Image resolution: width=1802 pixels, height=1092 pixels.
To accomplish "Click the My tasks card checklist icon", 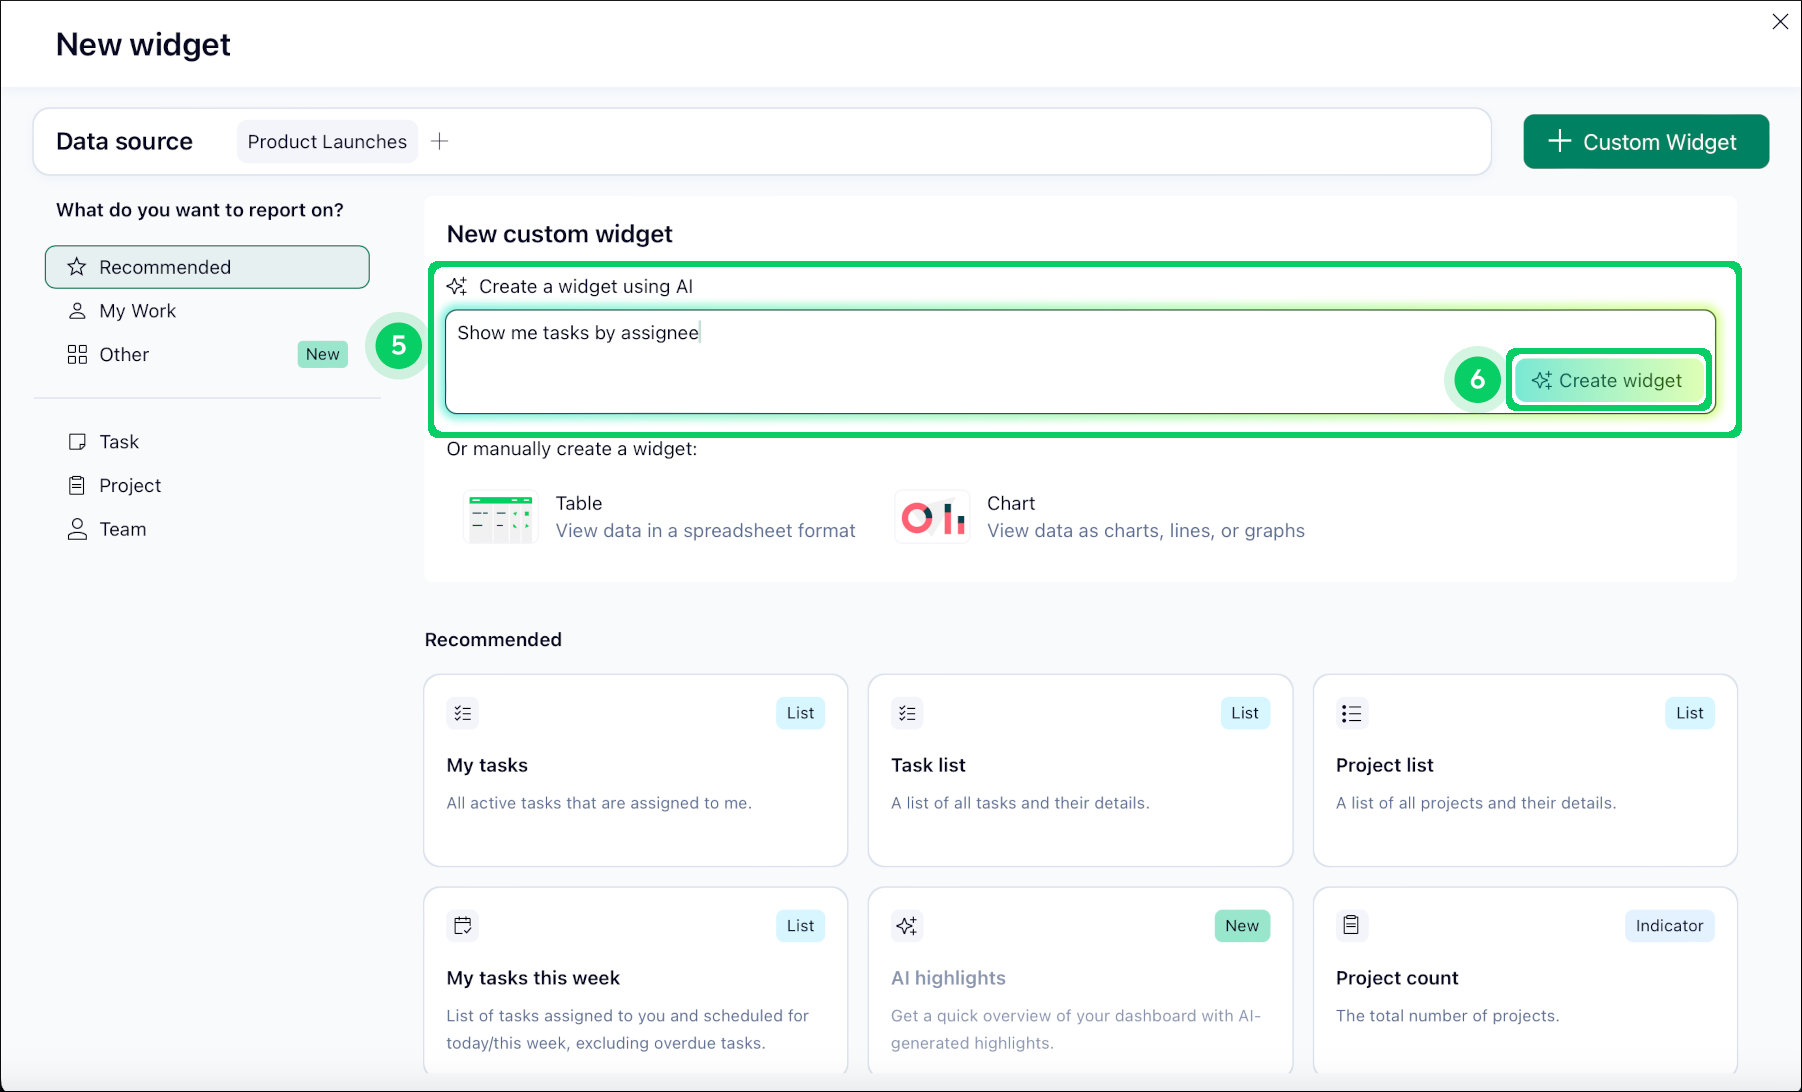I will 462,713.
